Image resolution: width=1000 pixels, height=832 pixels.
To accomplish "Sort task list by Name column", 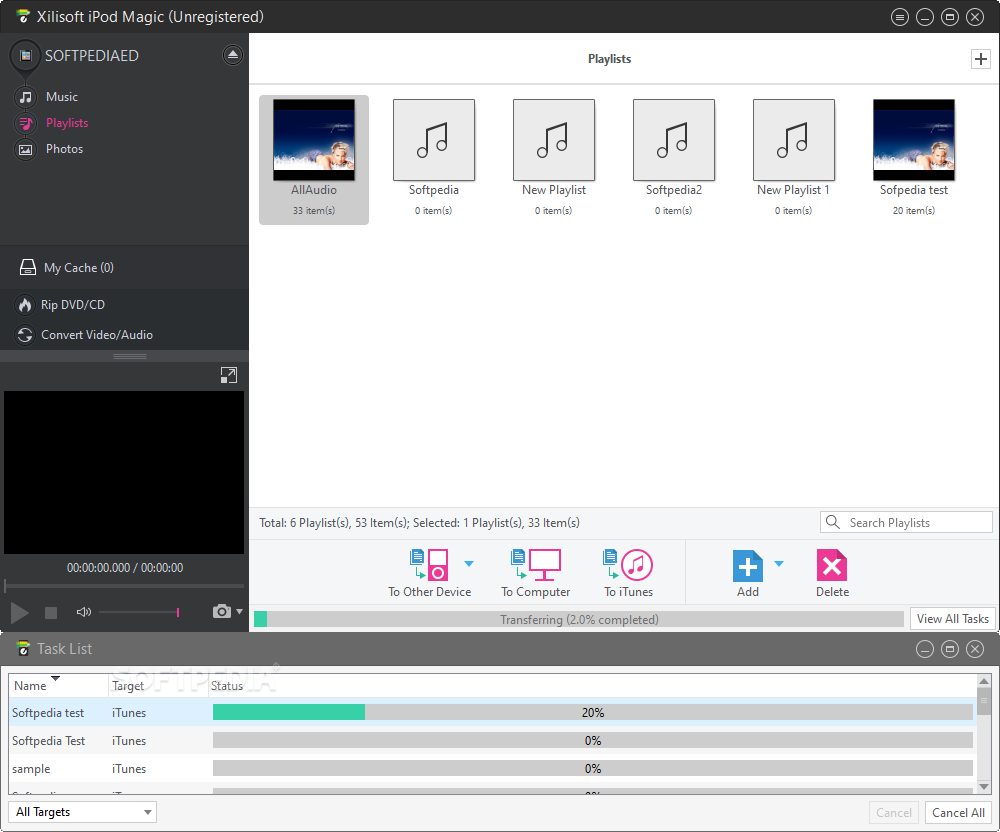I will coord(57,686).
